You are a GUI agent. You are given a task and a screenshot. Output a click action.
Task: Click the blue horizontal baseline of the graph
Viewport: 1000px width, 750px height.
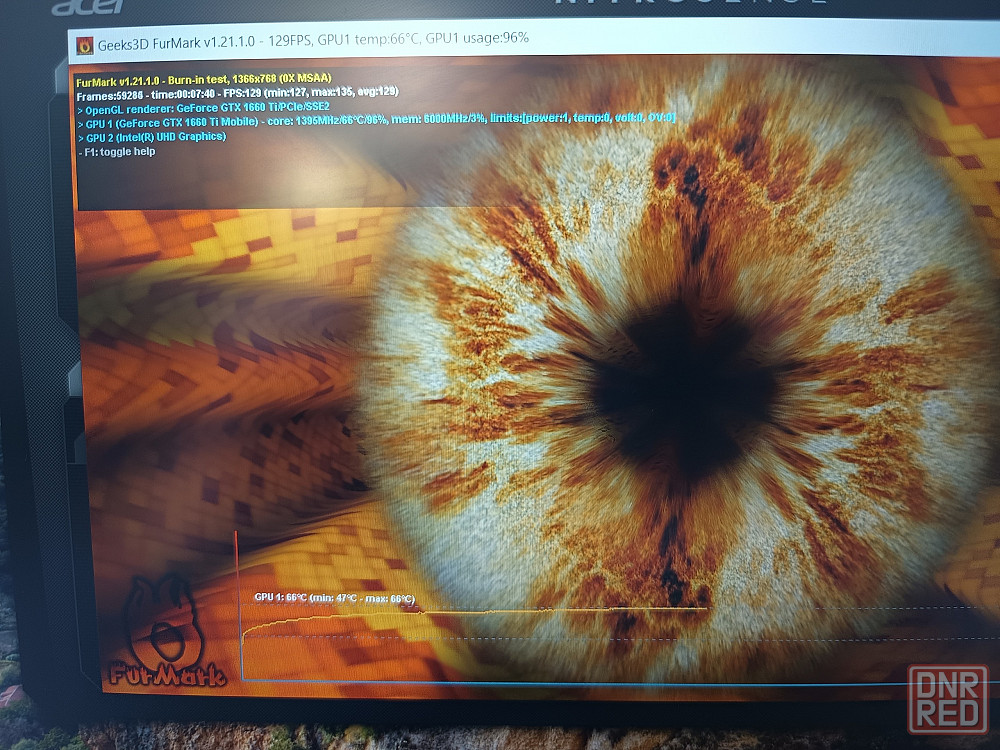[600, 685]
